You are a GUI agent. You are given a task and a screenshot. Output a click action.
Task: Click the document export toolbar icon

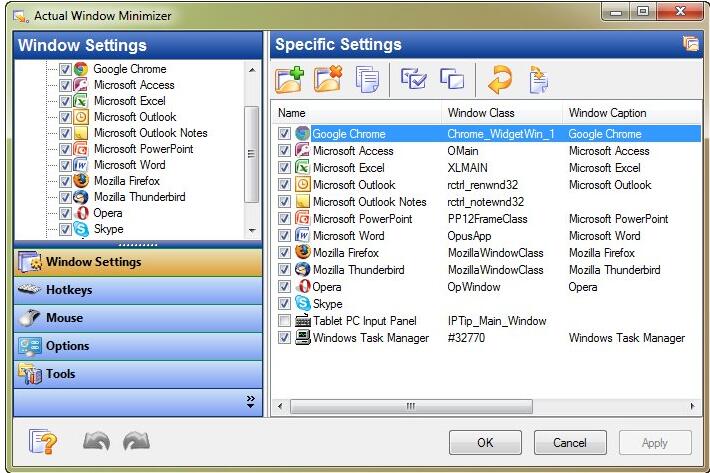pyautogui.click(x=538, y=80)
